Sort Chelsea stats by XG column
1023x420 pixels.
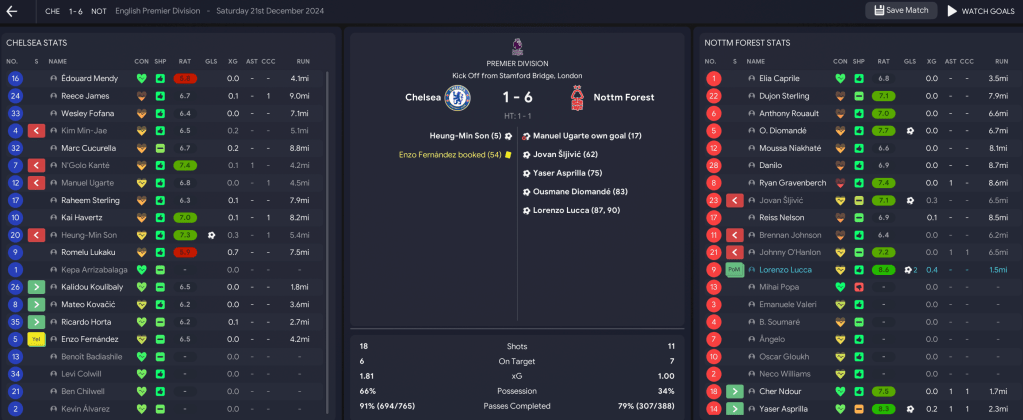click(x=232, y=61)
